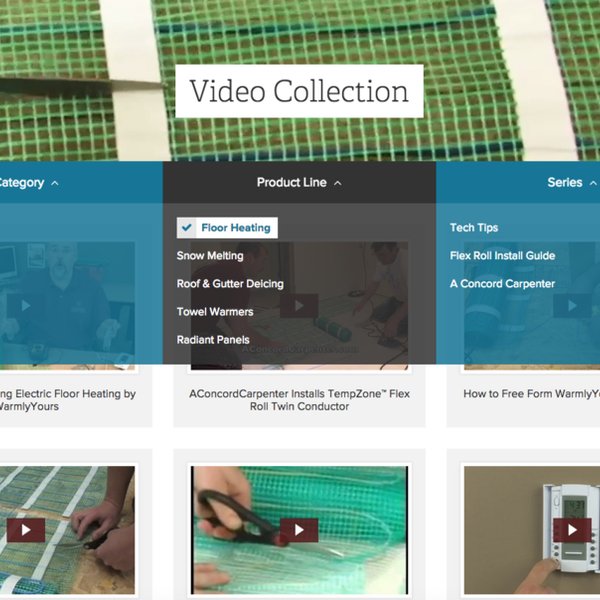The height and width of the screenshot is (600, 600).
Task: Play the How to Free Form video
Action: pyautogui.click(x=572, y=306)
